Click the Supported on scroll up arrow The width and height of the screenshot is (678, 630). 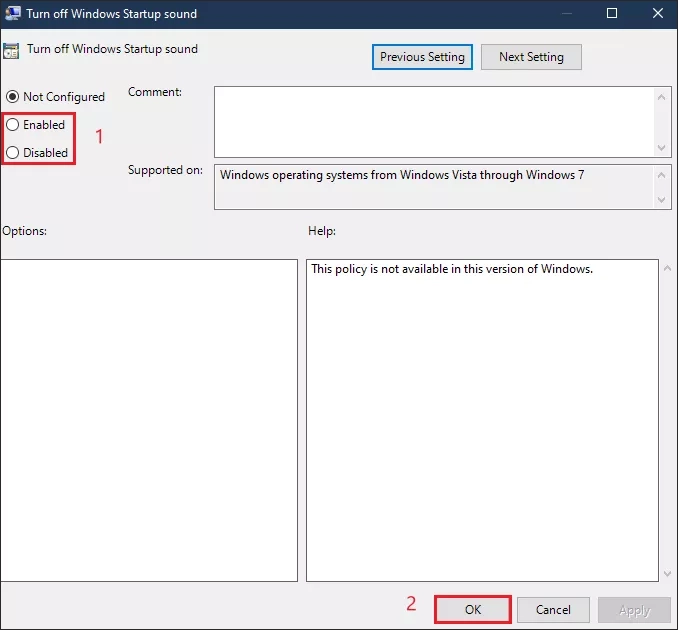tap(661, 175)
